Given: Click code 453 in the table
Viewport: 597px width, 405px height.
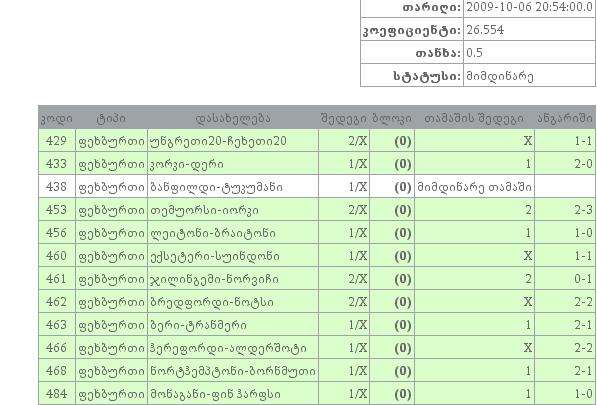Looking at the screenshot, I should pyautogui.click(x=56, y=210).
